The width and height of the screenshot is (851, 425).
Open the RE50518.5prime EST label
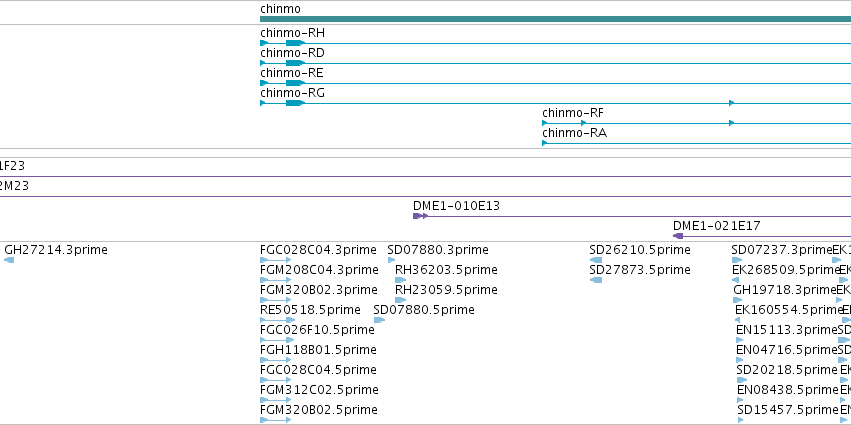pos(310,310)
